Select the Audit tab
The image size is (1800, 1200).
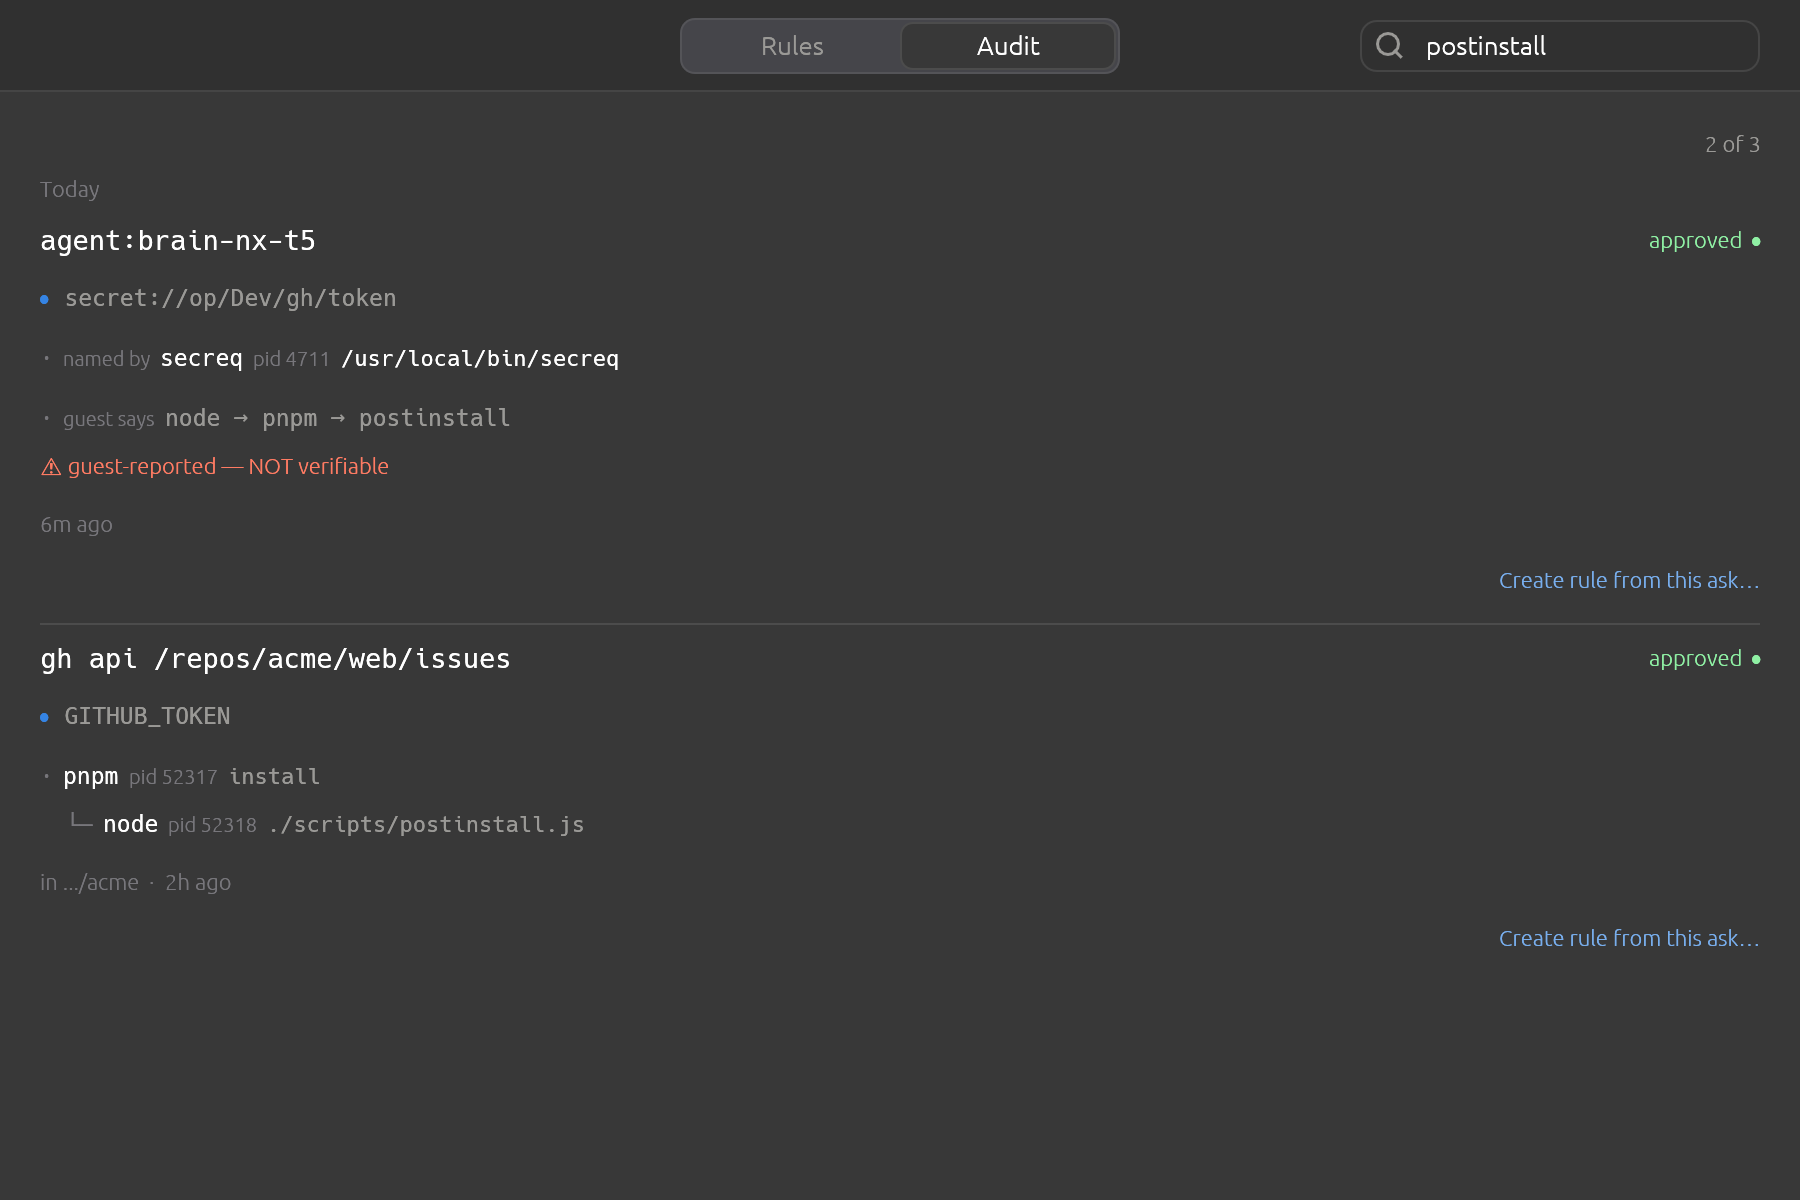click(1008, 46)
